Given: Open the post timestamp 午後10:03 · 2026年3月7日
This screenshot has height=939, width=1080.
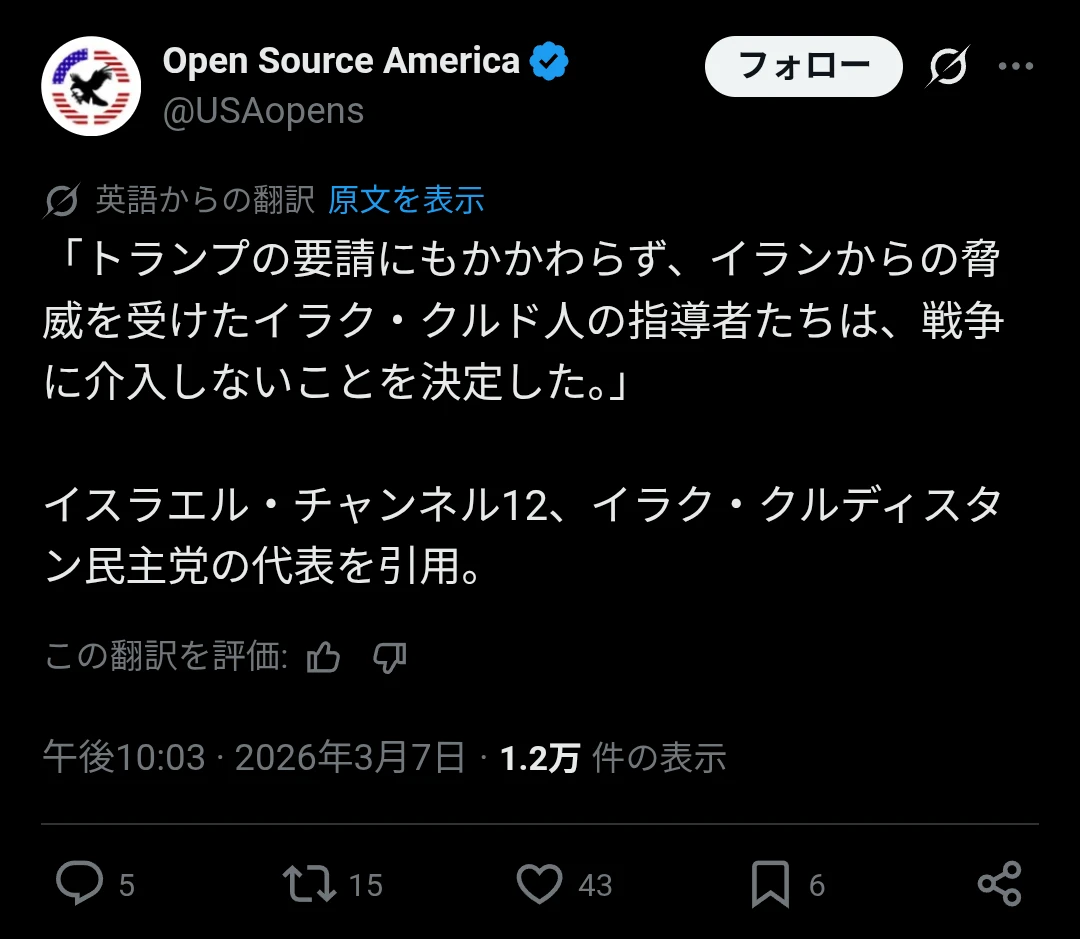Looking at the screenshot, I should [x=254, y=758].
